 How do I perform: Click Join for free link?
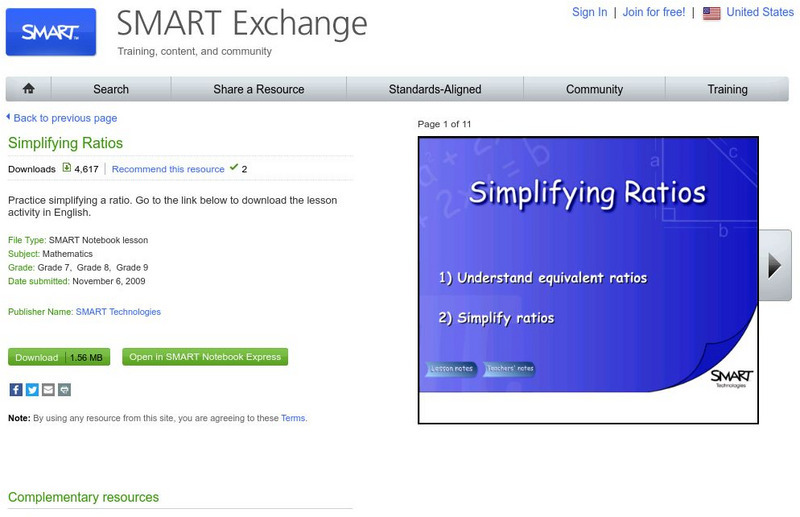(x=654, y=12)
